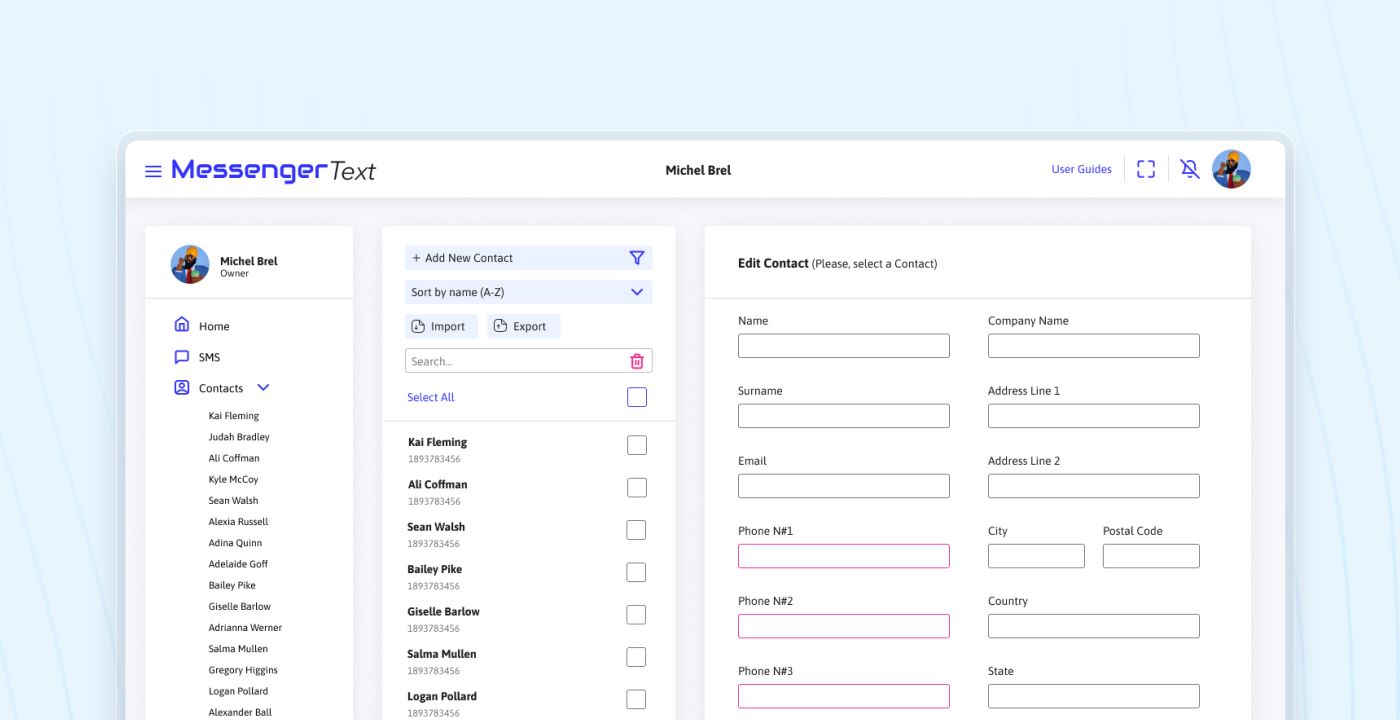Image resolution: width=1400 pixels, height=720 pixels.
Task: Click the trash icon in search box
Action: pyautogui.click(x=637, y=361)
